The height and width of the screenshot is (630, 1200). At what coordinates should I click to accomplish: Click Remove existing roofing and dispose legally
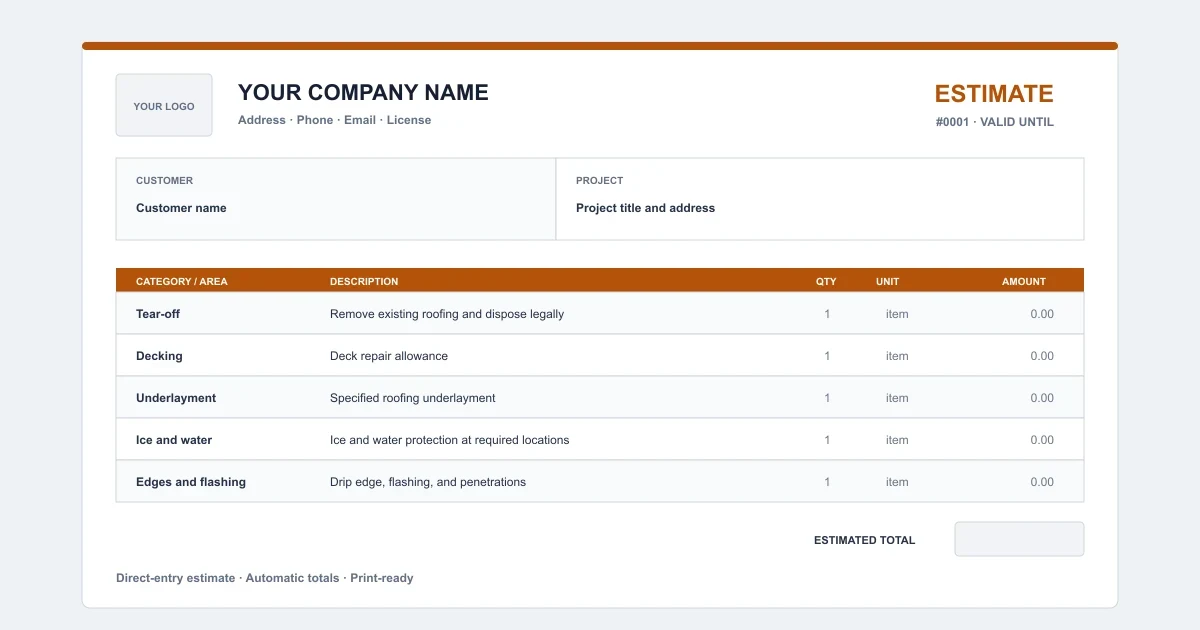447,314
